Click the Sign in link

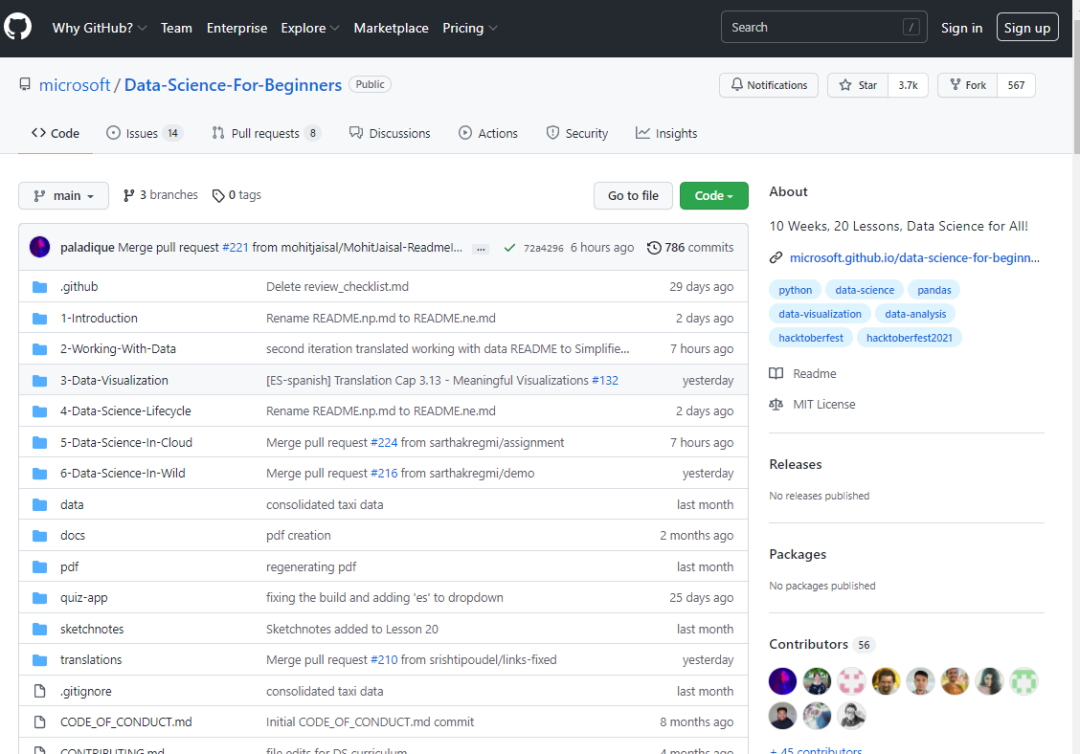click(x=962, y=28)
